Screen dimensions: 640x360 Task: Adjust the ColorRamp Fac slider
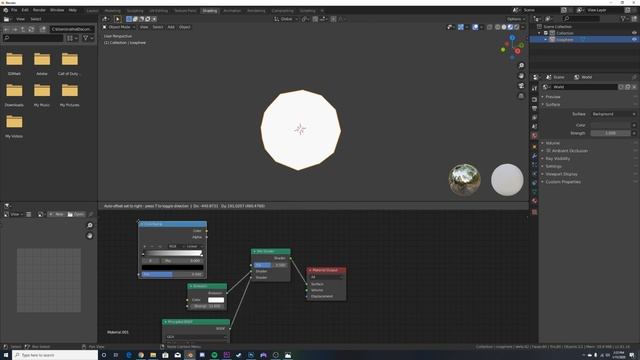point(172,274)
